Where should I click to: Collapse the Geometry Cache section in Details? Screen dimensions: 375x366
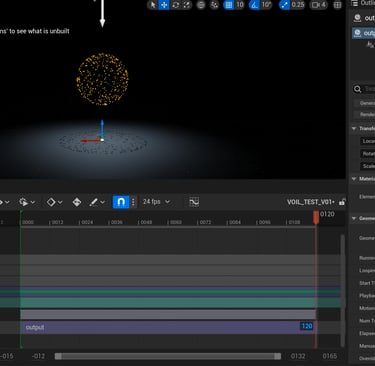pyautogui.click(x=354, y=218)
